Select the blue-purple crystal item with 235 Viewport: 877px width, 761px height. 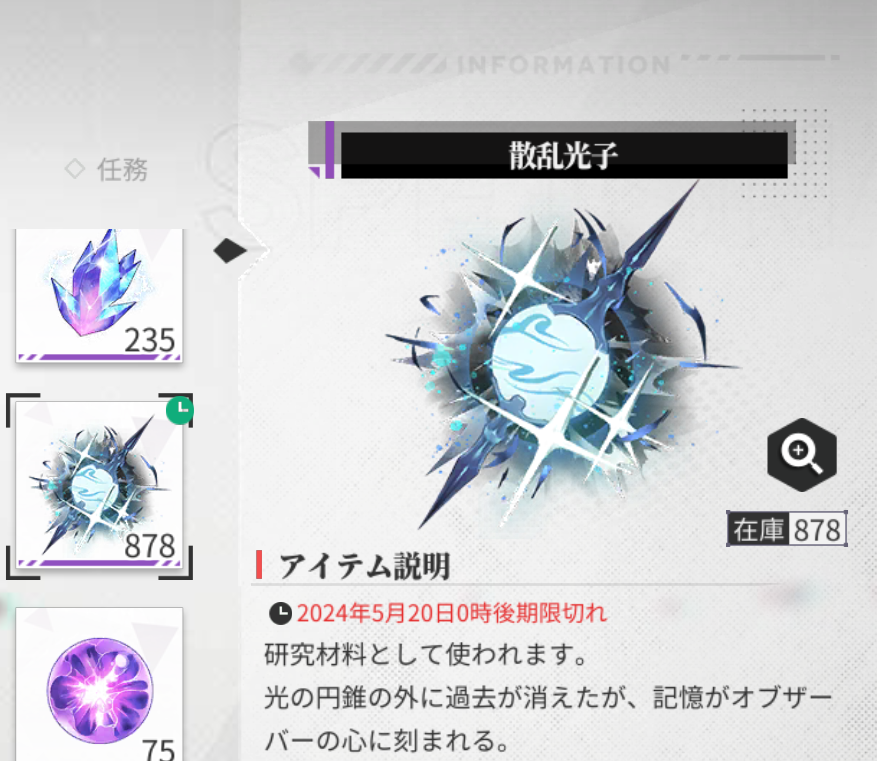tap(99, 295)
